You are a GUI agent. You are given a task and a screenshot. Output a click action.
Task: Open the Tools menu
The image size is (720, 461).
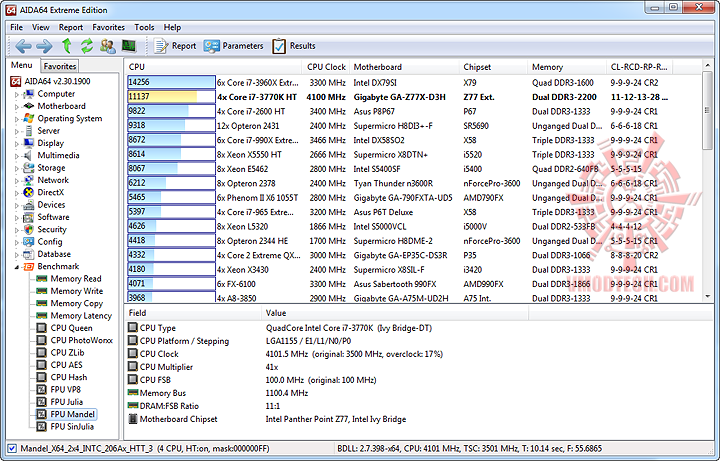(144, 28)
